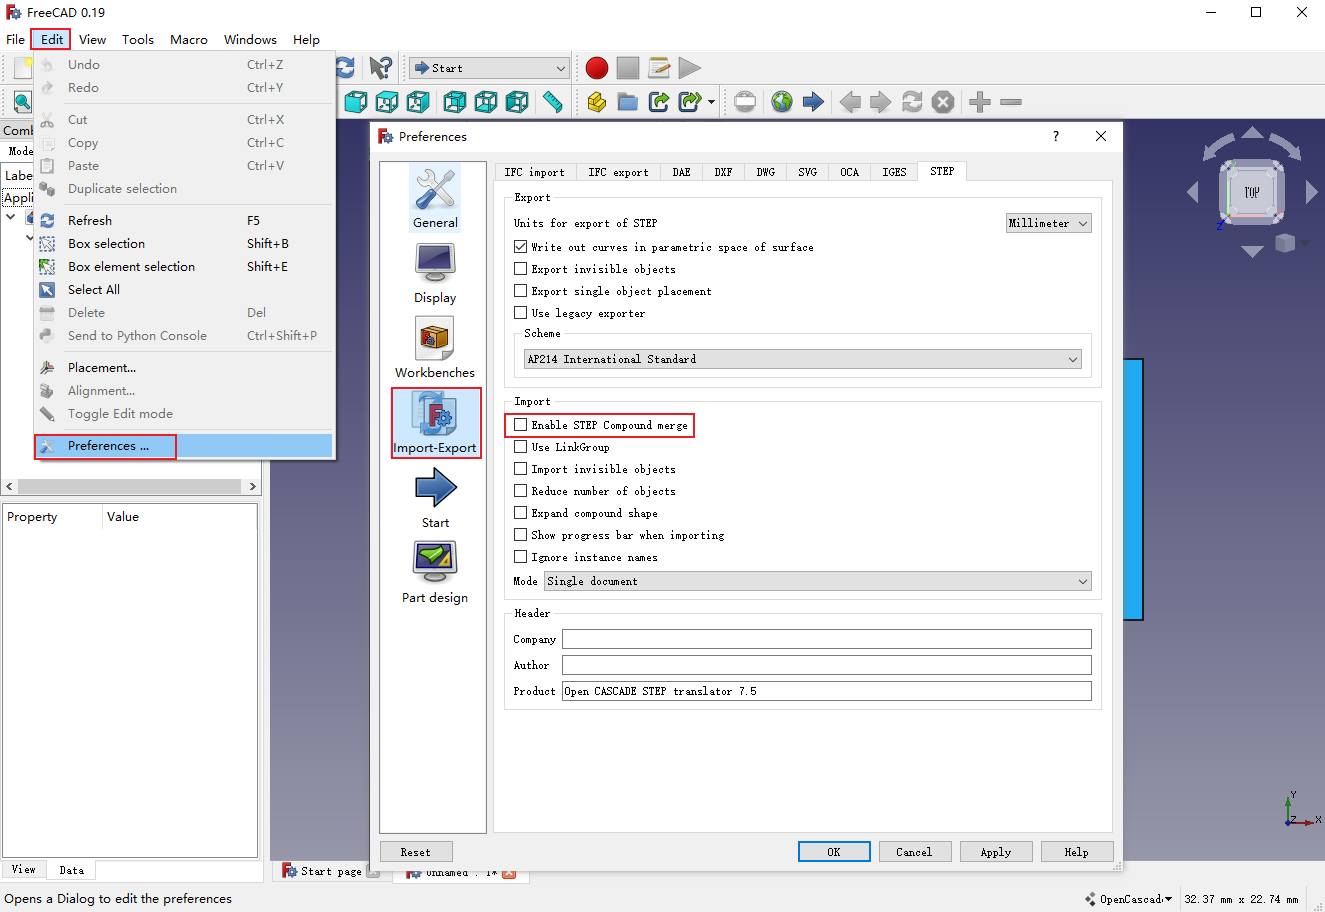Enable Import invisible objects
Screen dimensions: 1325x912
click(x=520, y=468)
